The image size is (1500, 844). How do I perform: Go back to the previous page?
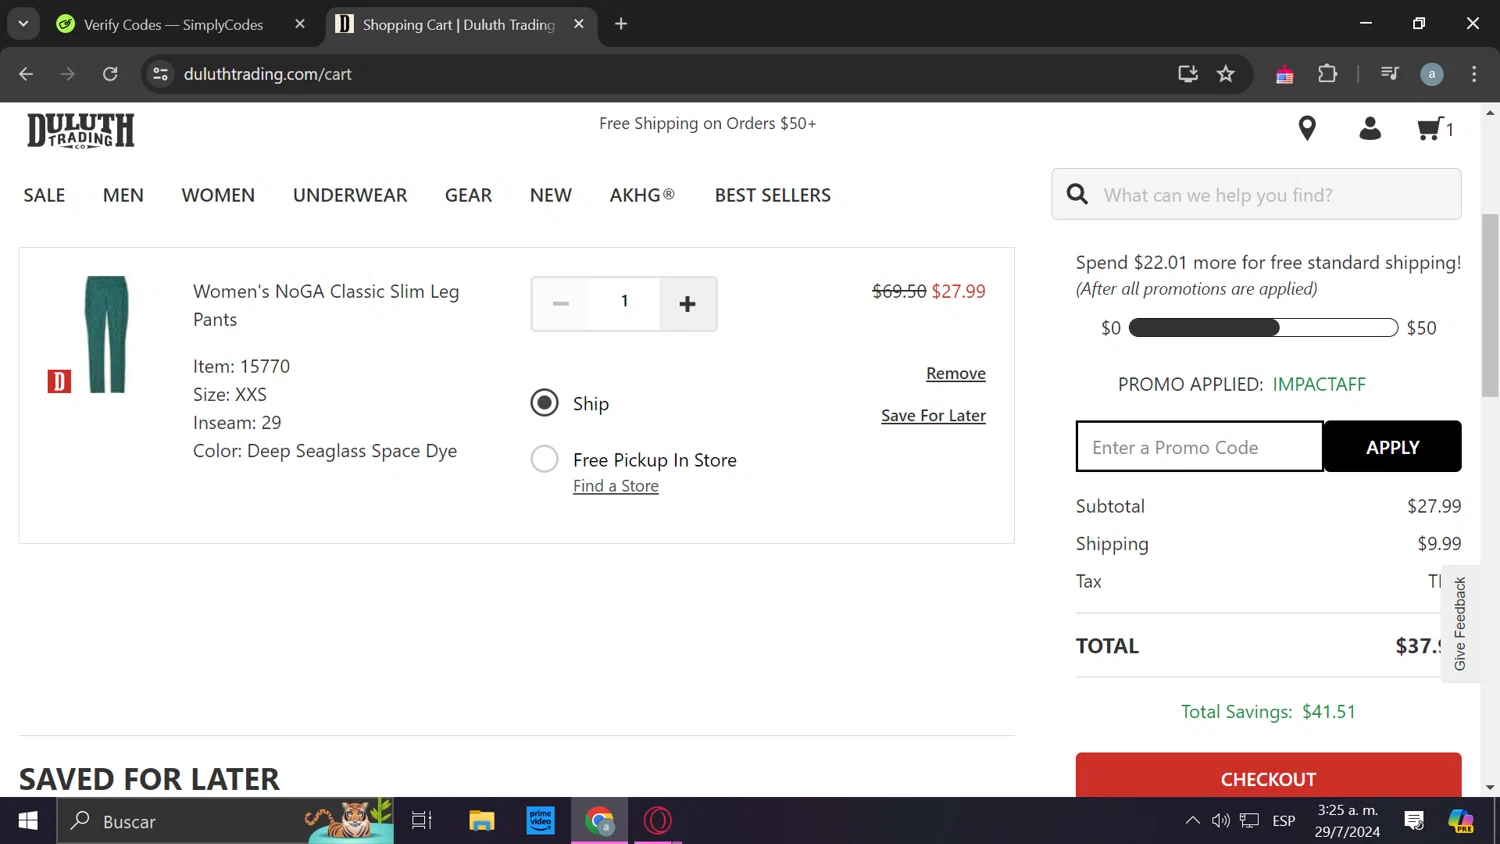click(26, 74)
